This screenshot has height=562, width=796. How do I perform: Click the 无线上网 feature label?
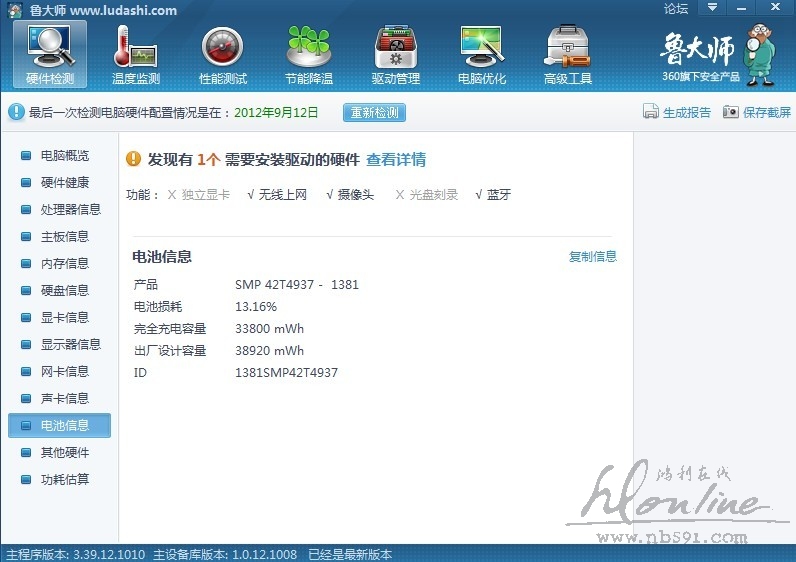283,194
